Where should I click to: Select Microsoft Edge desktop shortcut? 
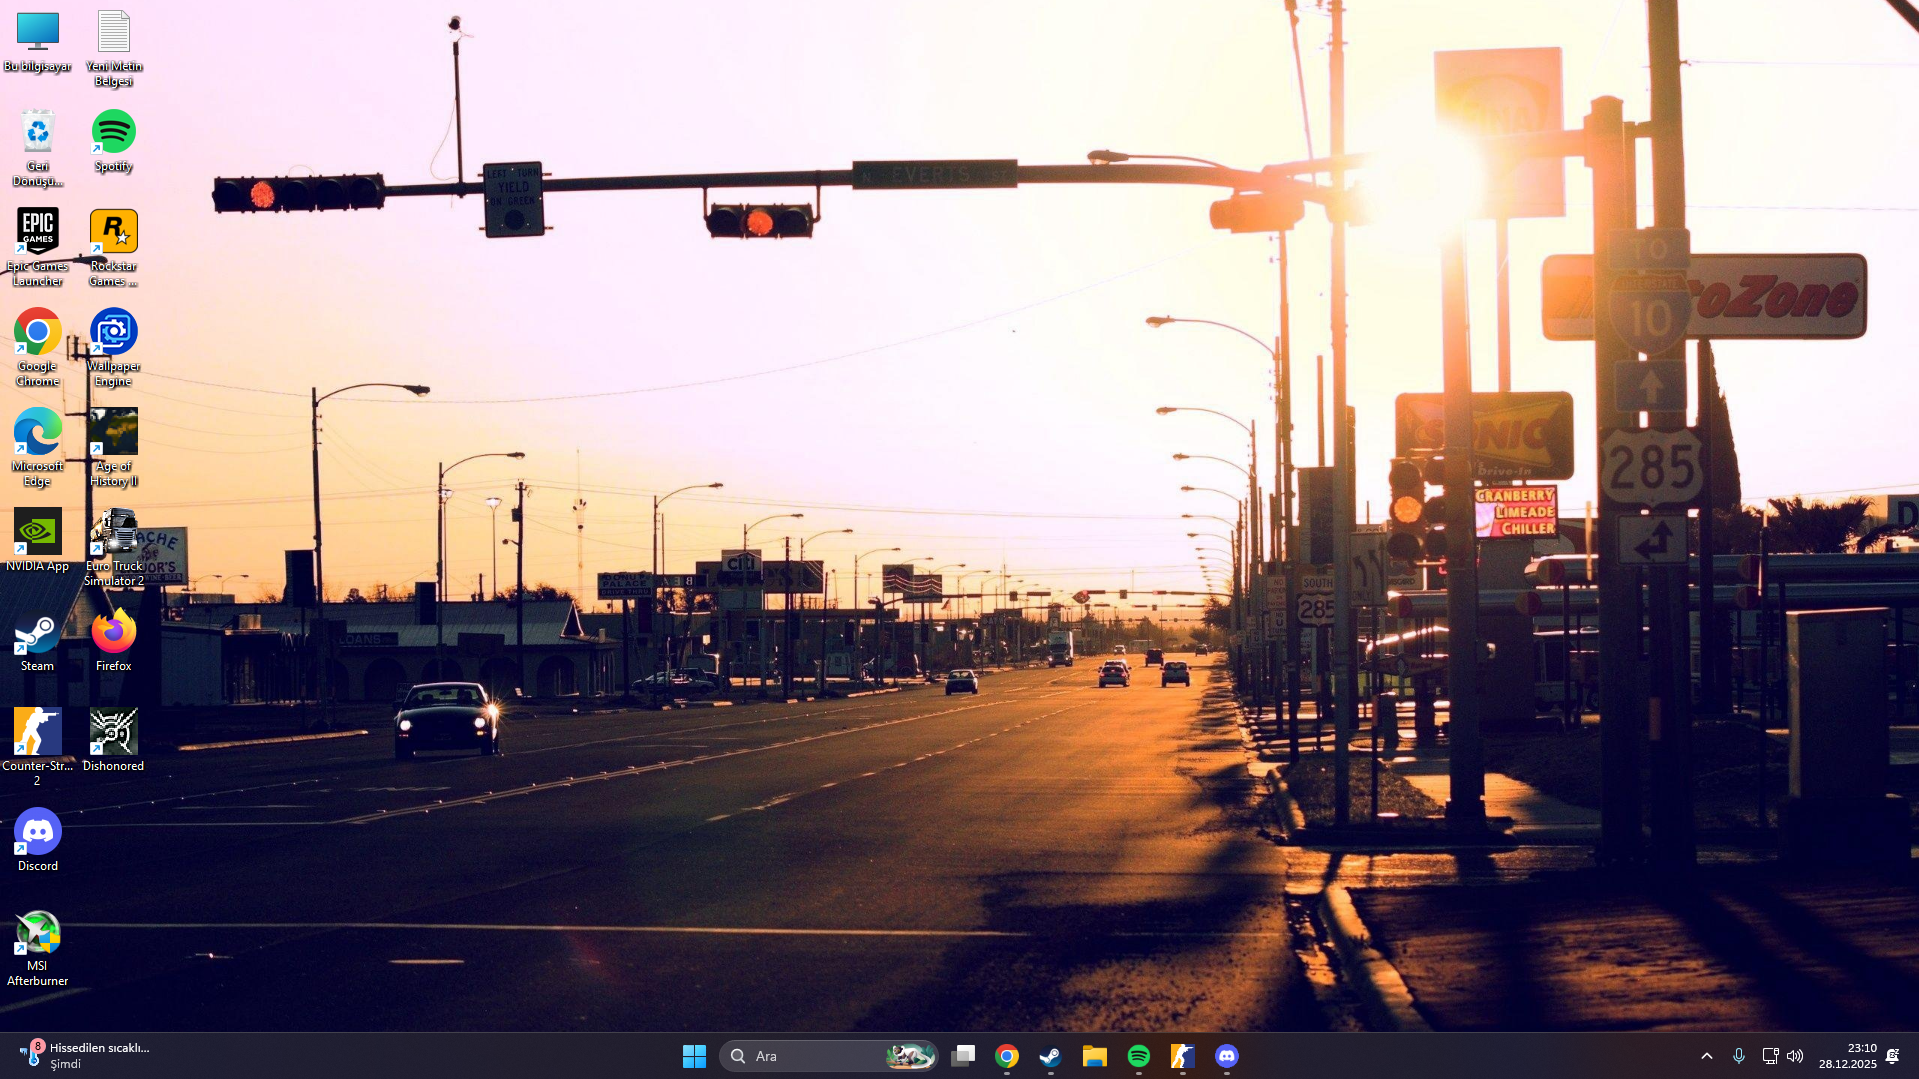tap(37, 448)
